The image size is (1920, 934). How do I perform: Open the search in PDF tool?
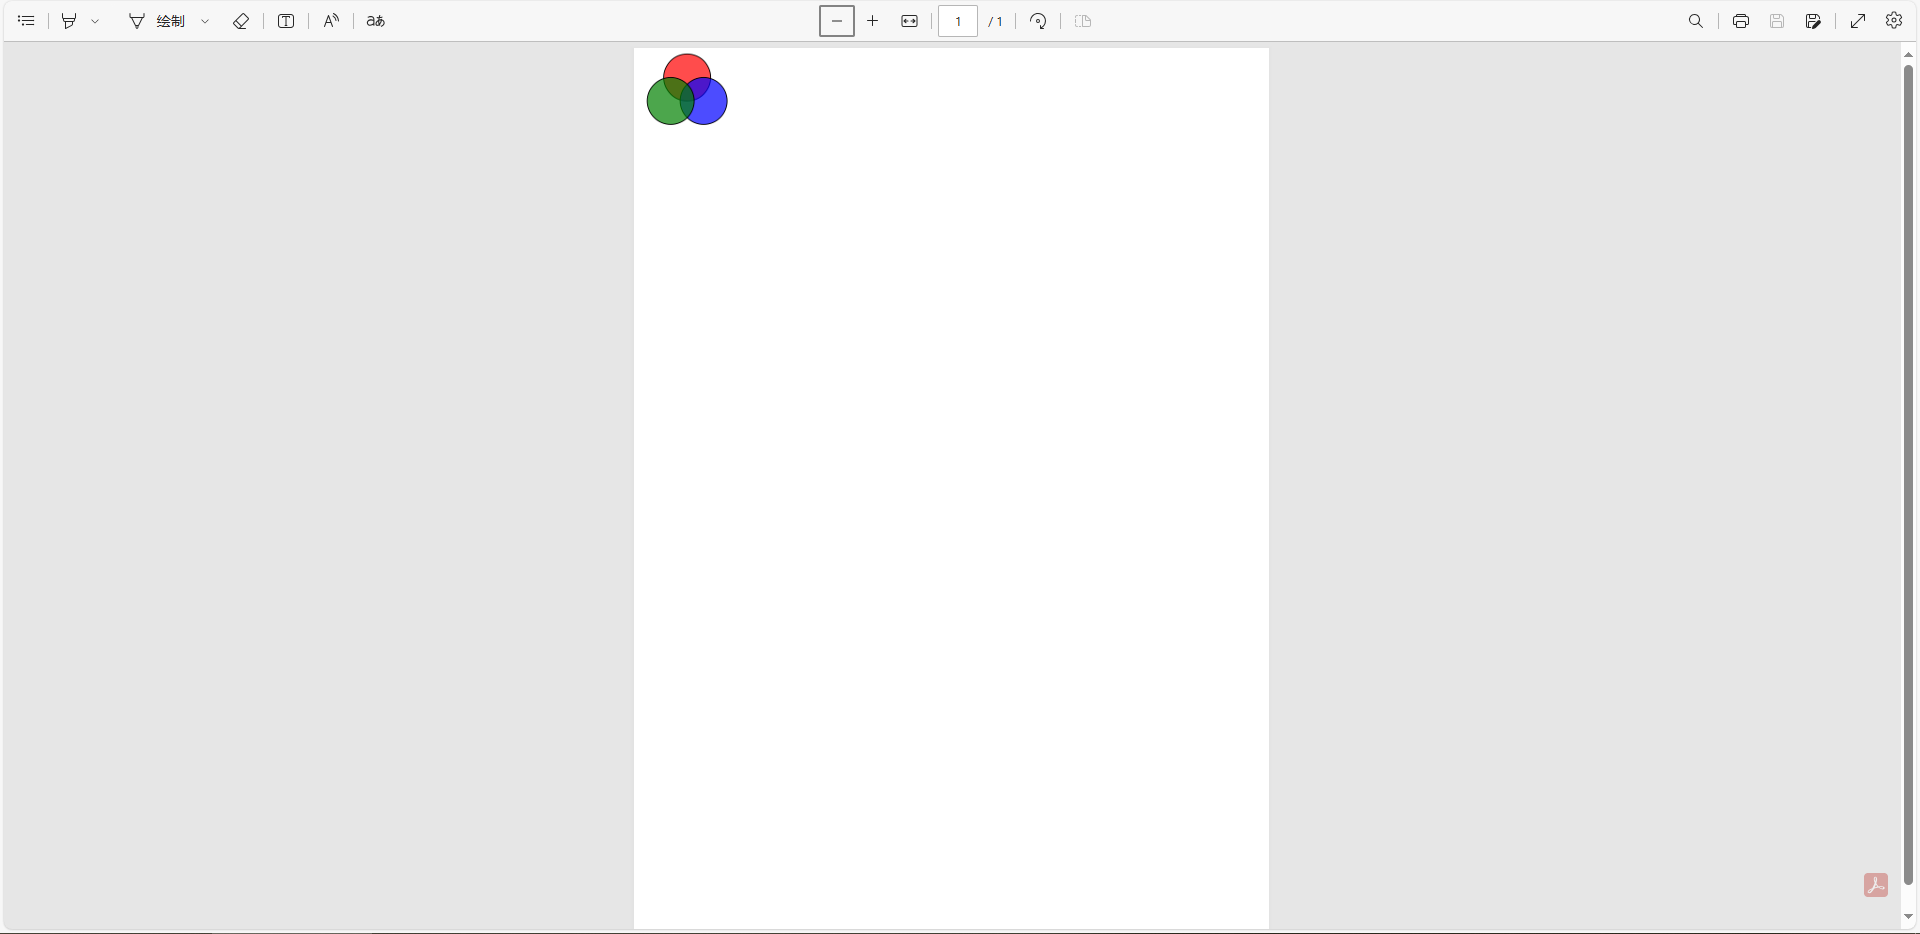[1696, 21]
